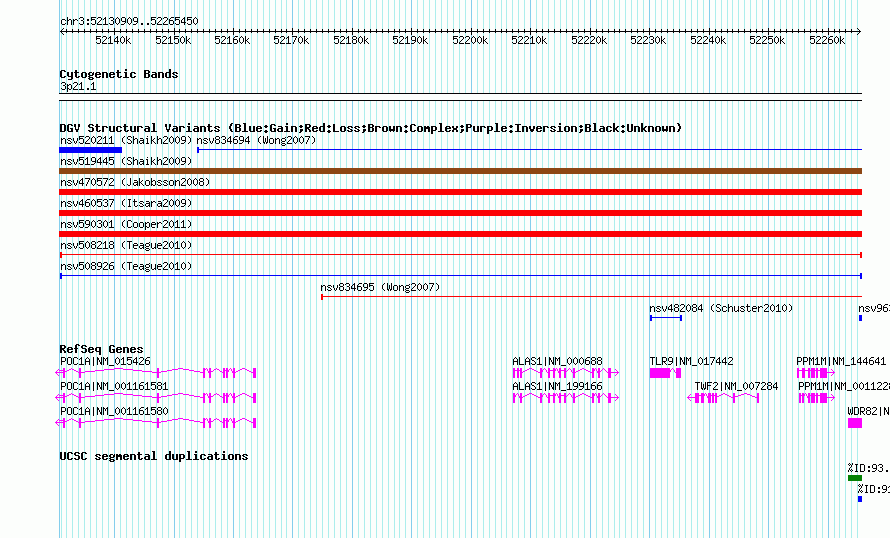Select the short blue nsv482084 (Schuster2010) segment
890x538 pixels.
point(666,318)
